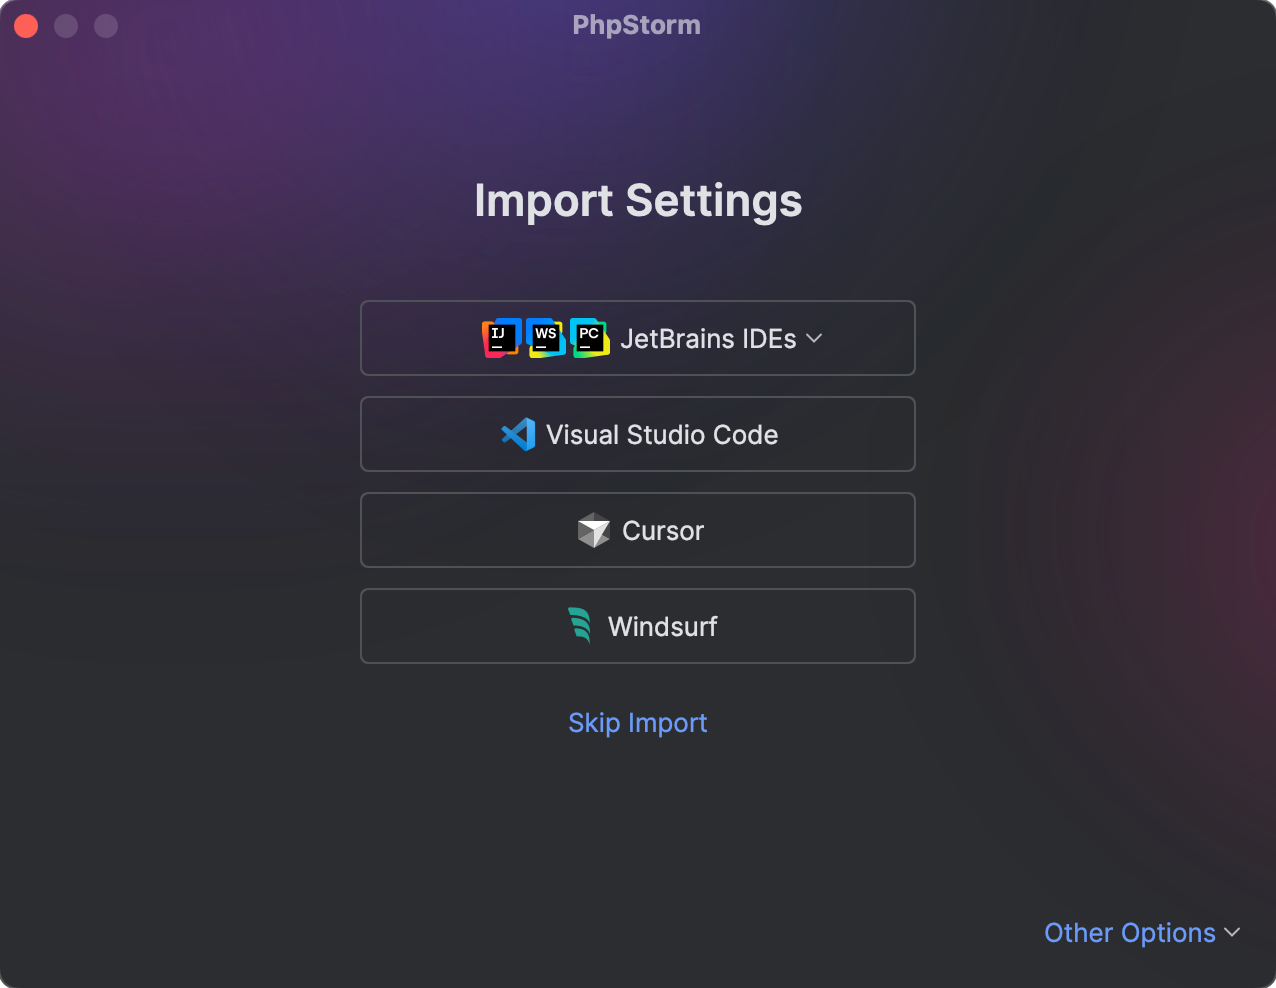Click the Cursor cube icon
The image size is (1276, 988).
pos(593,530)
